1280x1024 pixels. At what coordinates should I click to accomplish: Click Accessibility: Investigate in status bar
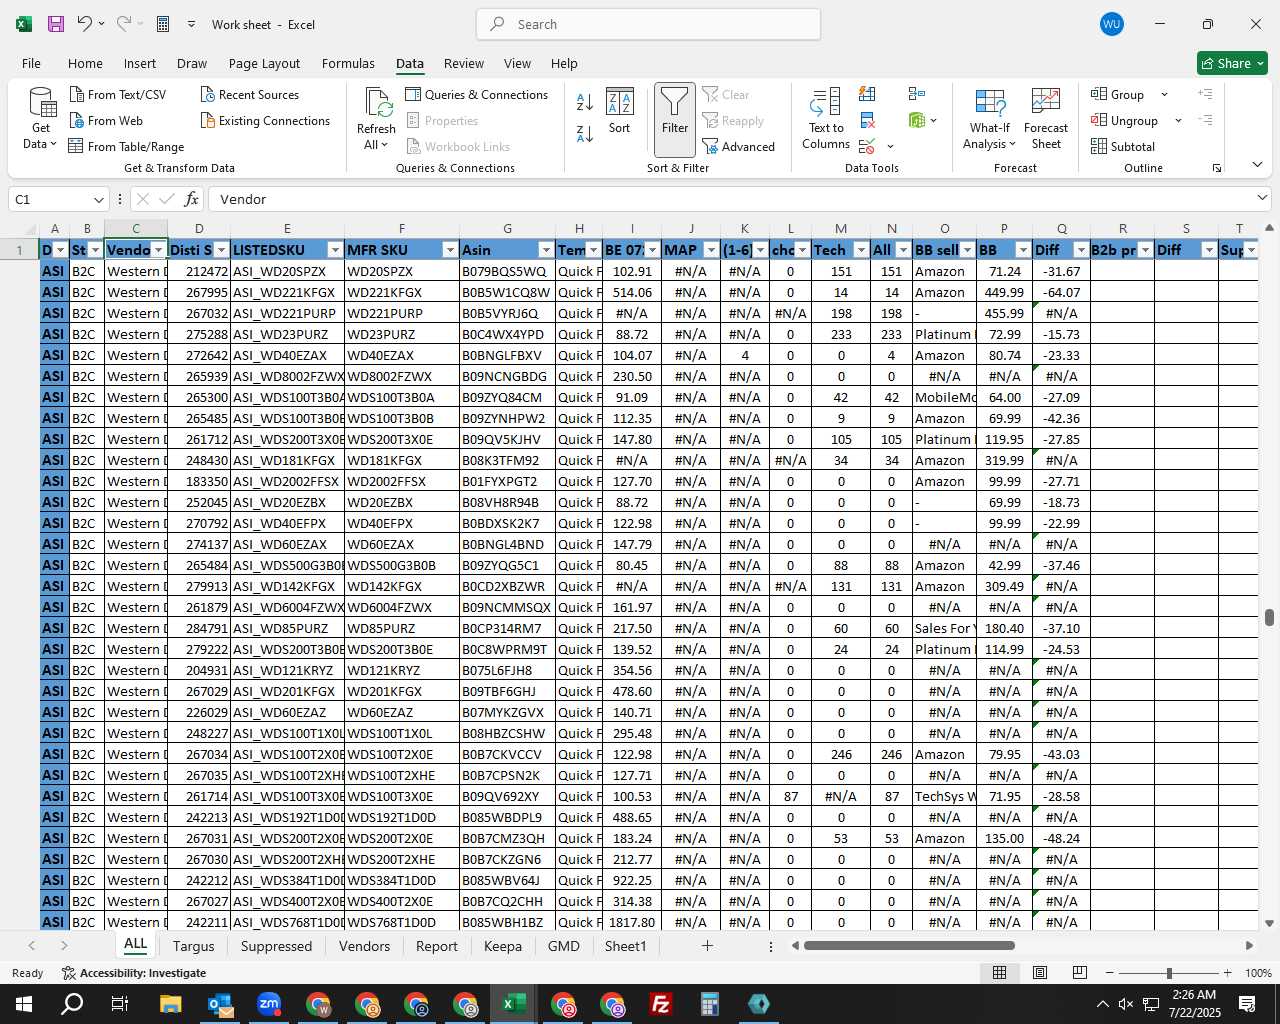[x=134, y=973]
